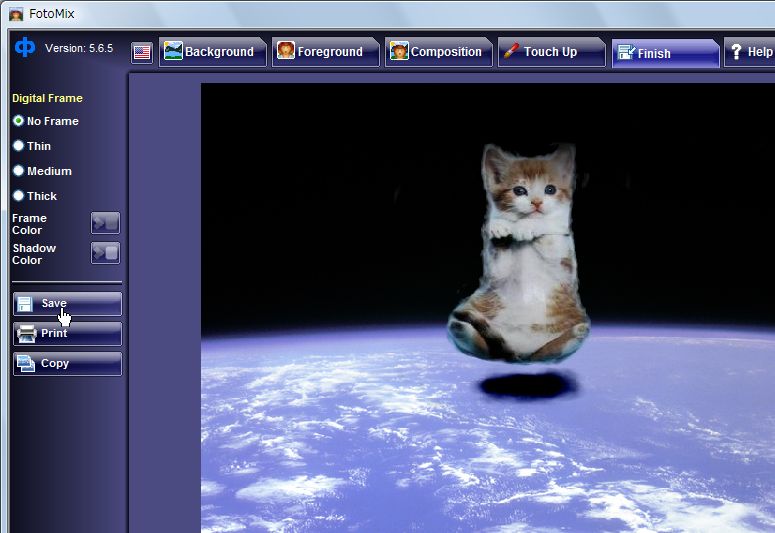Click the kitten in the preview image
775x533 pixels.
520,252
